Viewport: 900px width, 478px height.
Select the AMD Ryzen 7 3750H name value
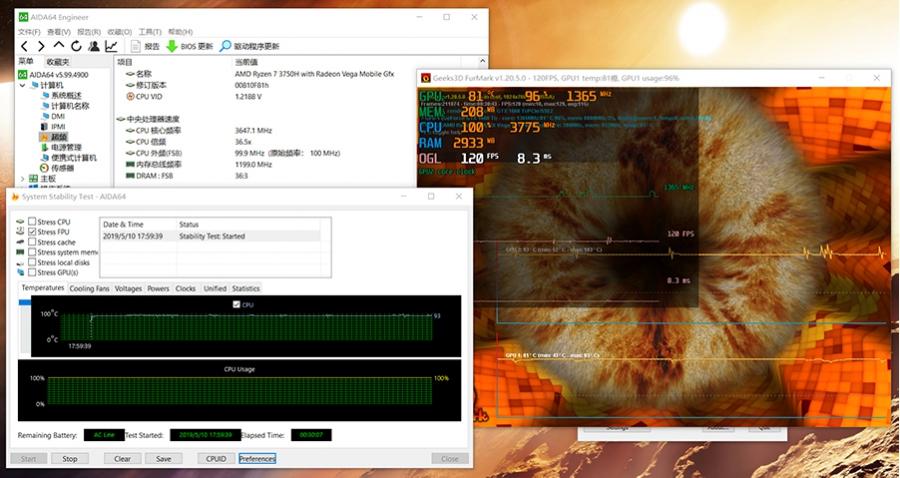[314, 75]
